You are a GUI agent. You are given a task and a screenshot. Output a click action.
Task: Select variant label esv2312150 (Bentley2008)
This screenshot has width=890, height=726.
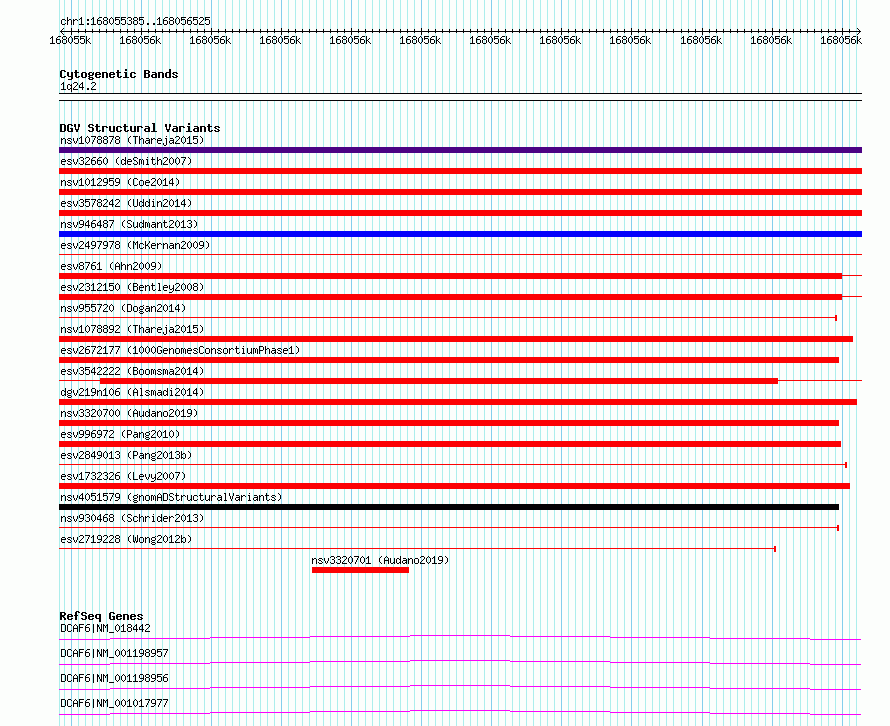[132, 287]
